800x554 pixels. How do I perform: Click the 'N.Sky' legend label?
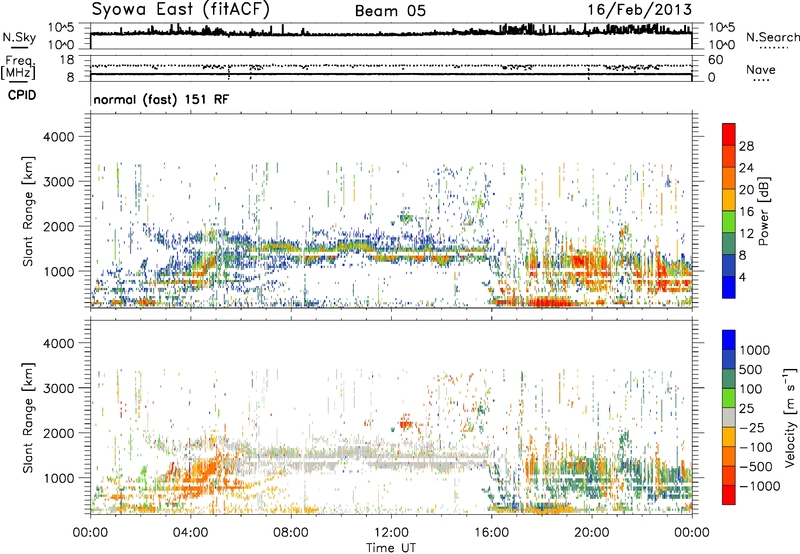click(19, 37)
